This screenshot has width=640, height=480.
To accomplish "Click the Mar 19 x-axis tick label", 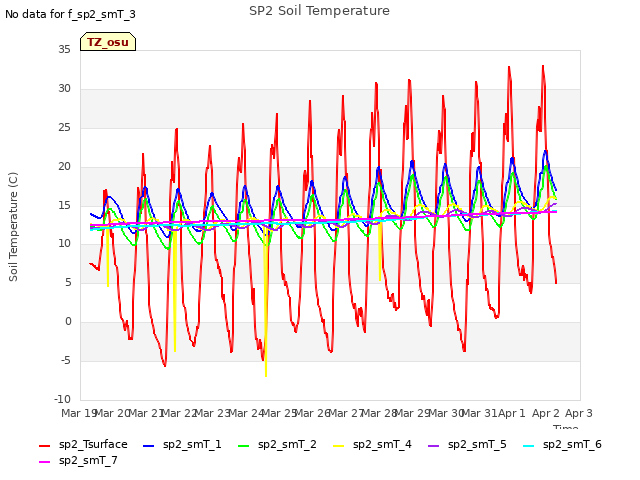I will click(79, 413).
